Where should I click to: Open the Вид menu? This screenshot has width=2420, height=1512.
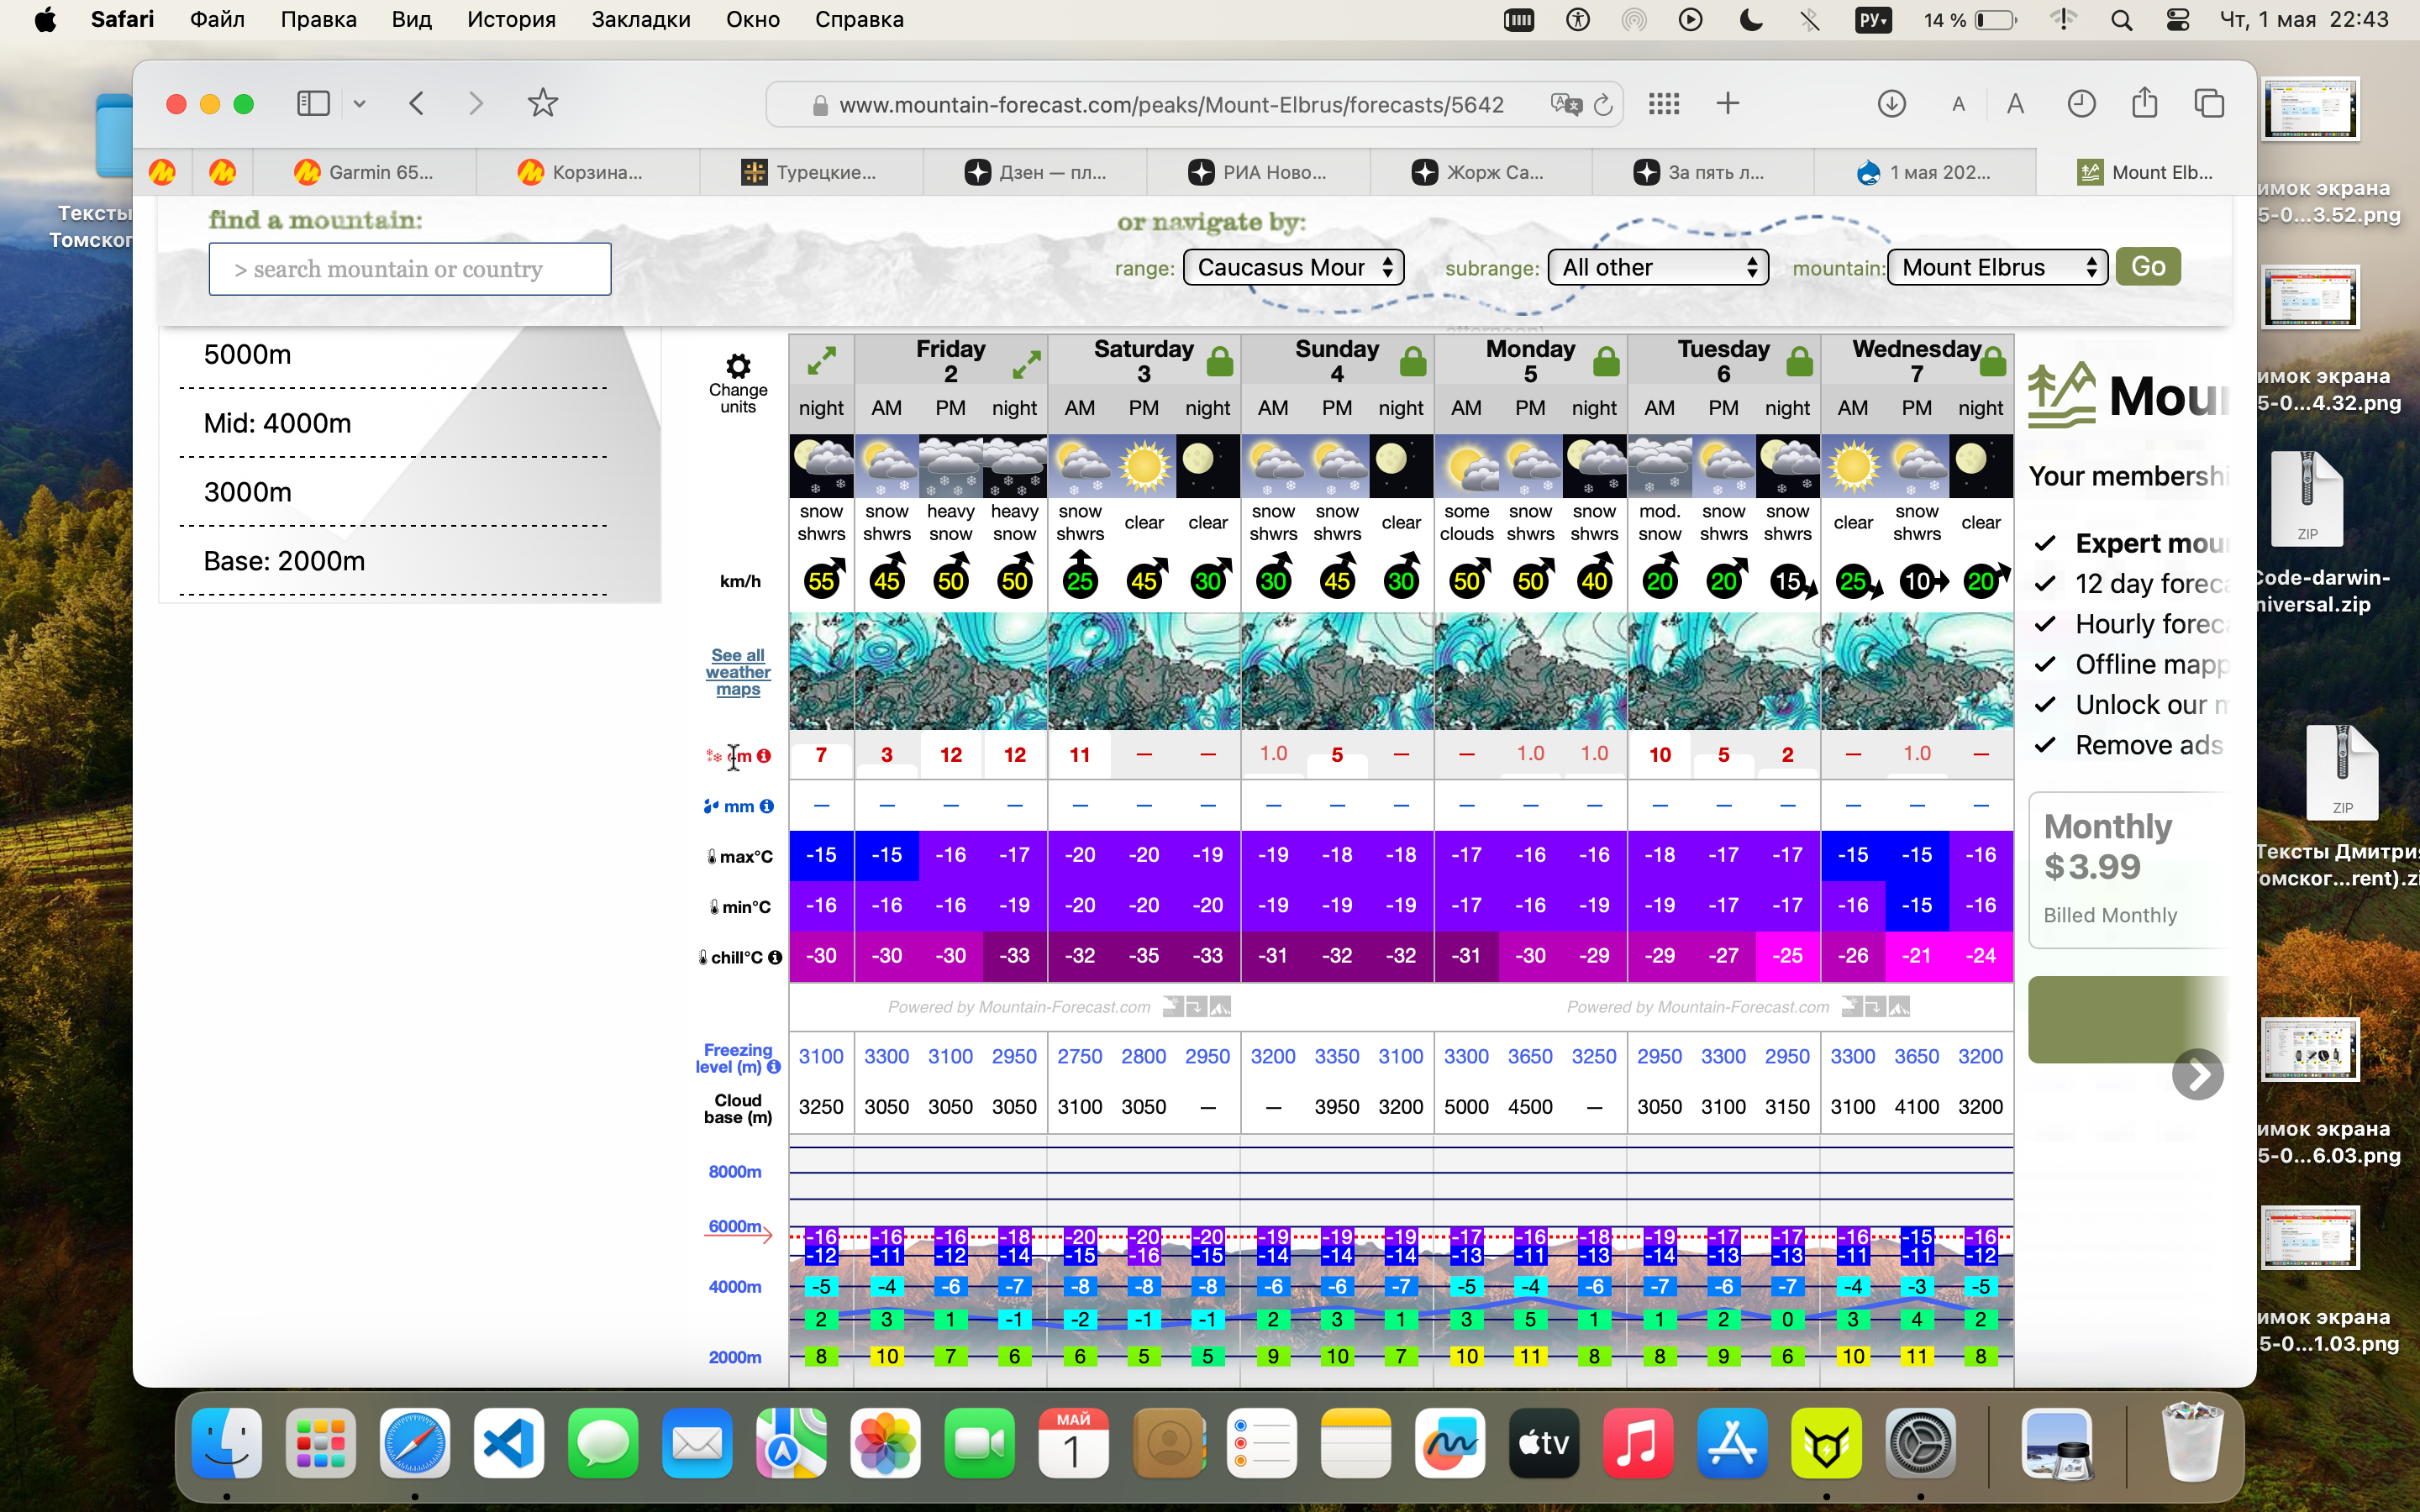411,20
